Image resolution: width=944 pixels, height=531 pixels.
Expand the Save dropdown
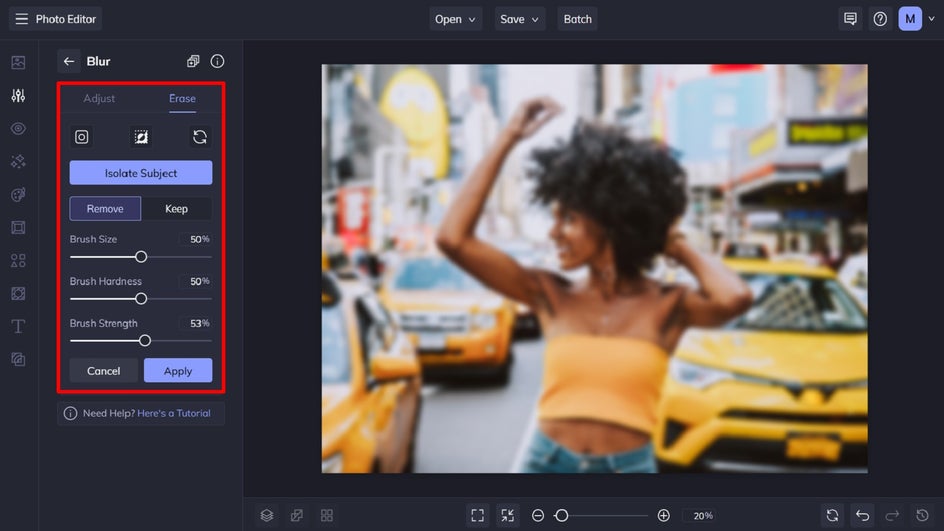tap(520, 19)
